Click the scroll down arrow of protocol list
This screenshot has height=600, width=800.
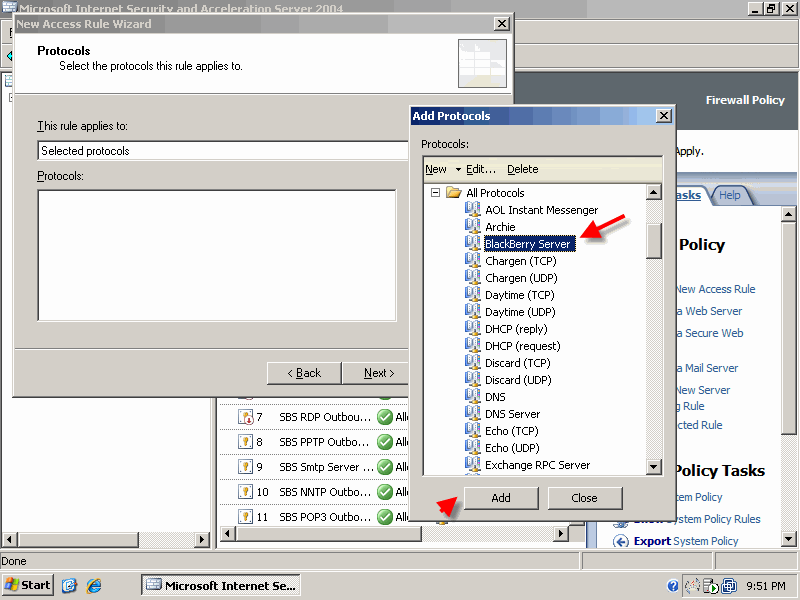click(x=654, y=466)
